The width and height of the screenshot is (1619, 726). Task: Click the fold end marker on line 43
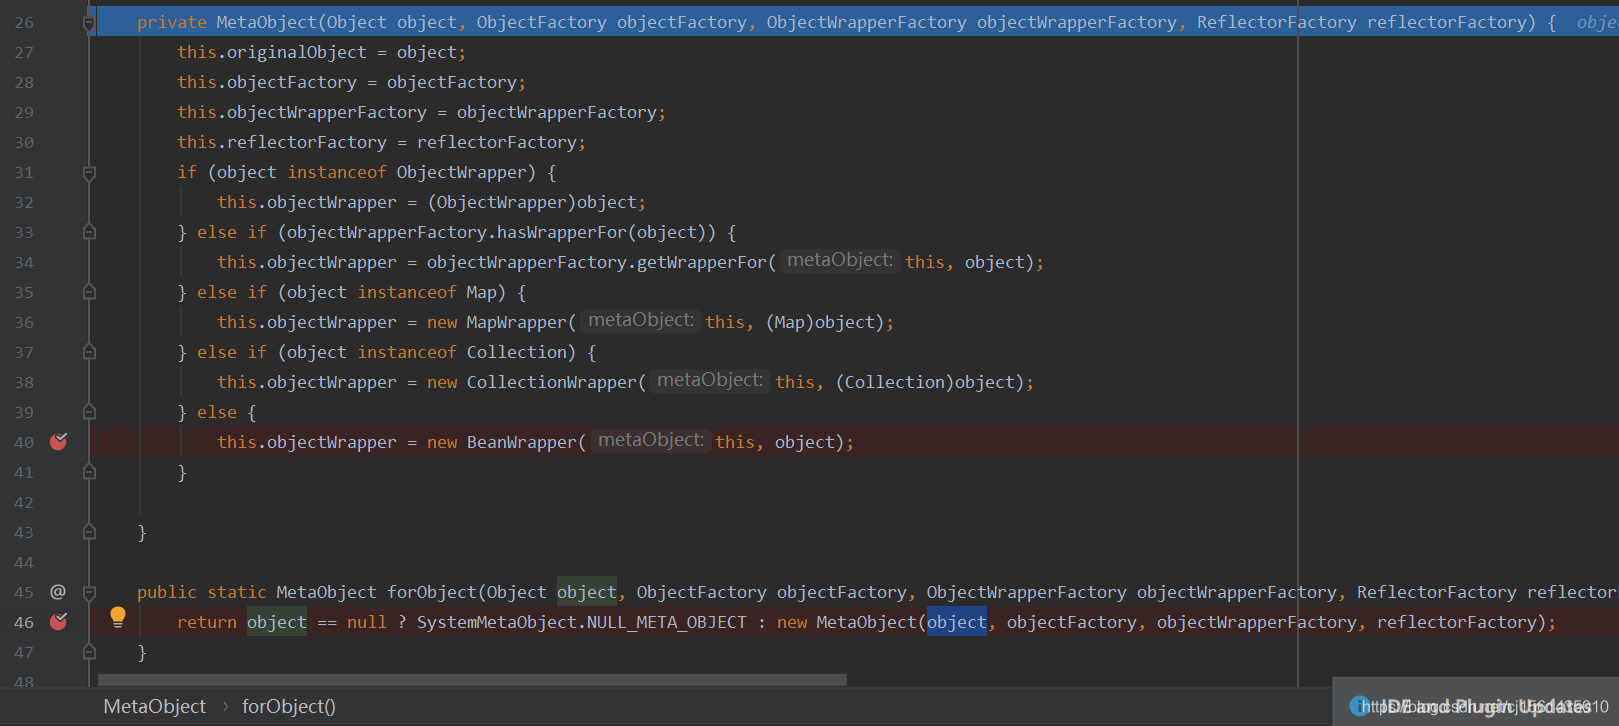coord(89,532)
